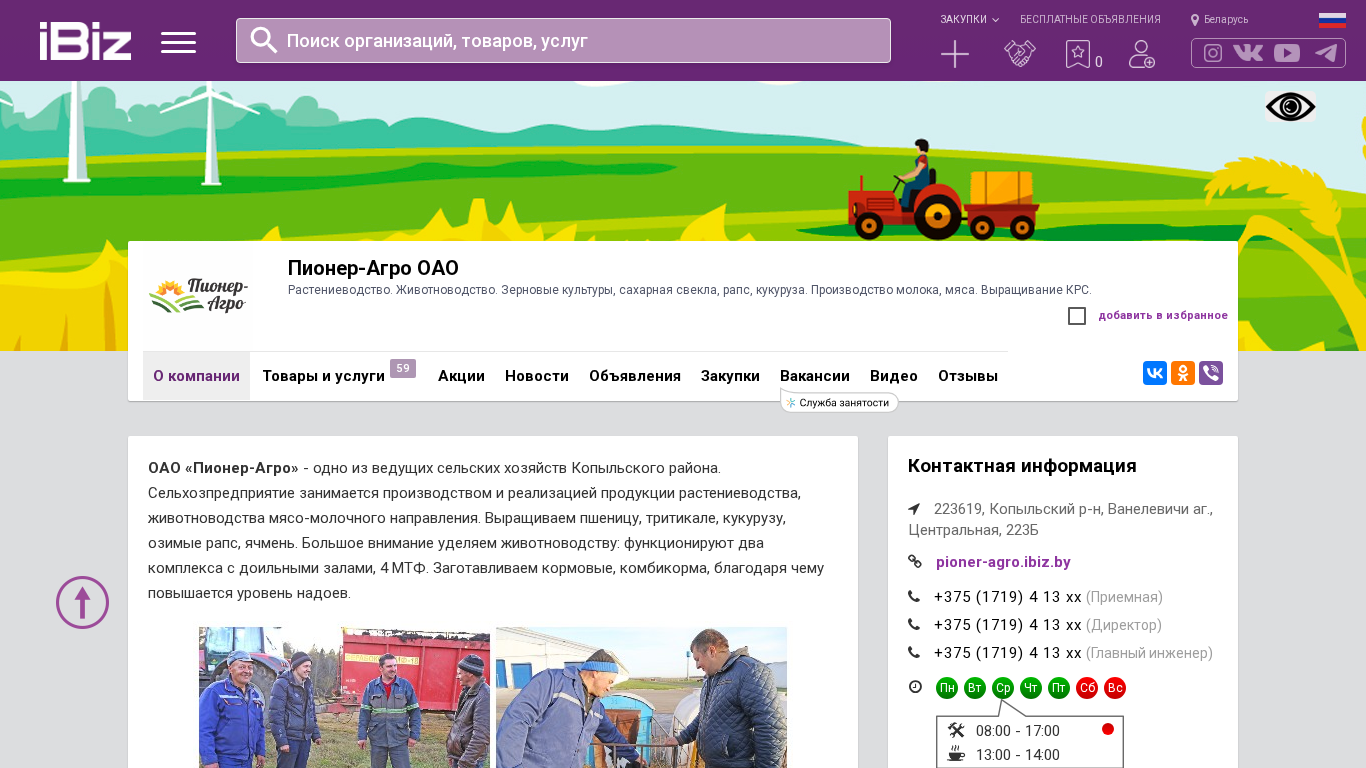This screenshot has width=1366, height=768.
Task: Click the Служба занятости badge
Action: [839, 402]
